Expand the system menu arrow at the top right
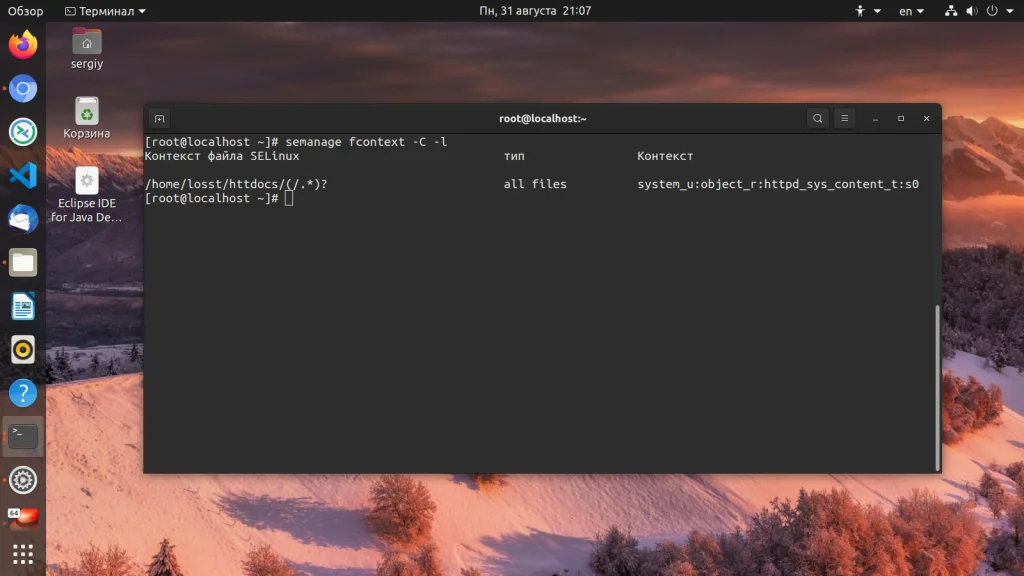Screen dimensions: 1024x576 click(1010, 11)
